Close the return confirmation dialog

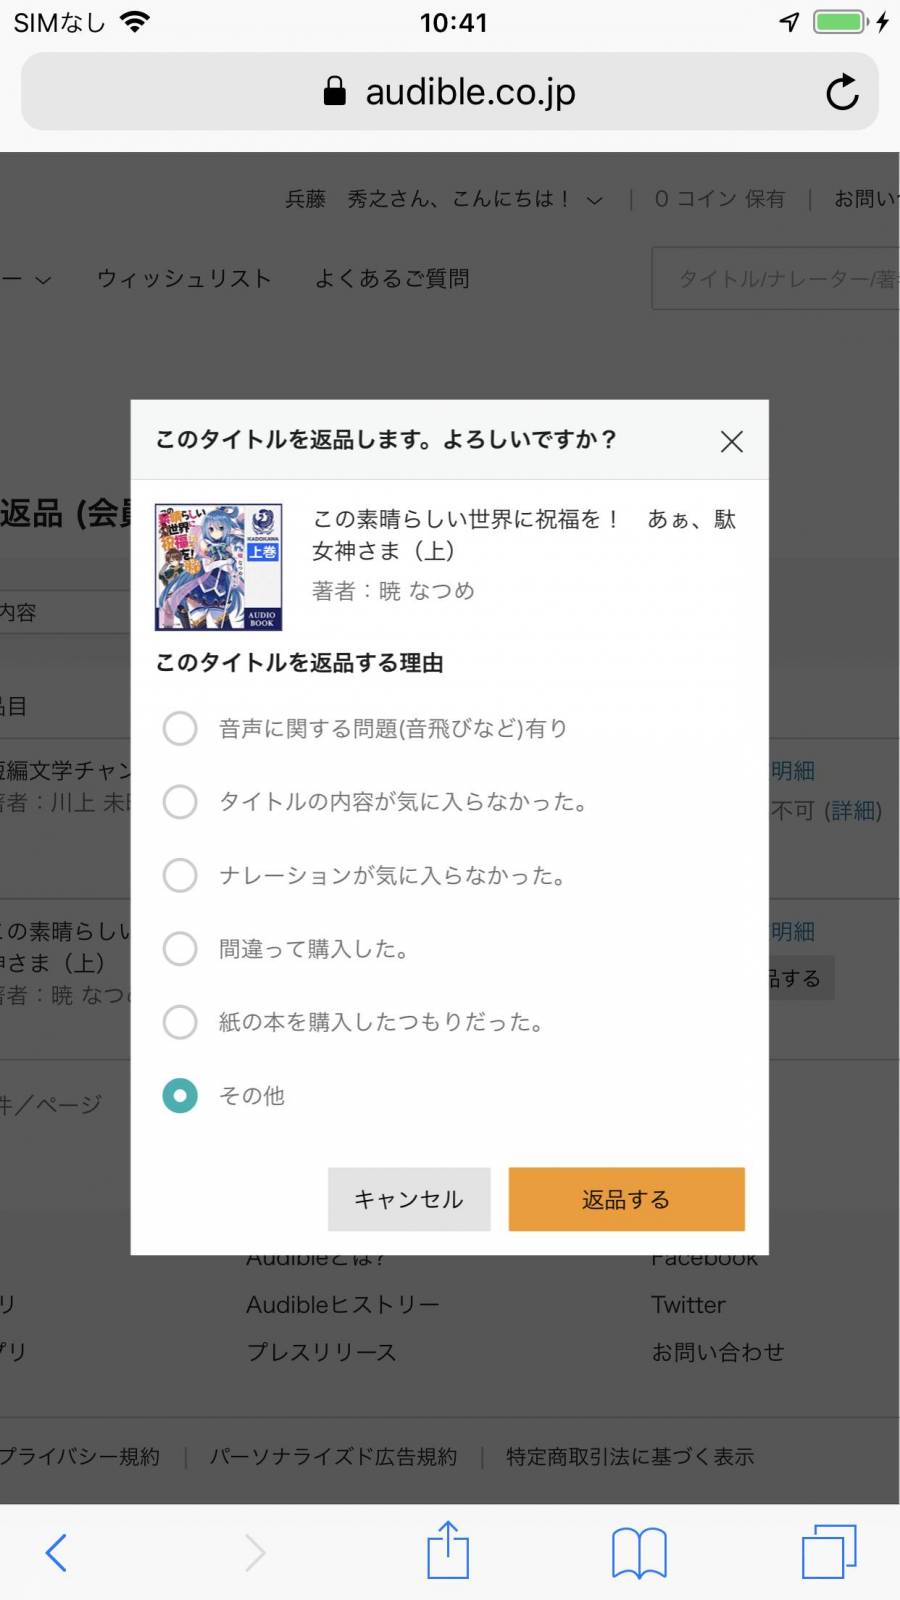click(732, 441)
